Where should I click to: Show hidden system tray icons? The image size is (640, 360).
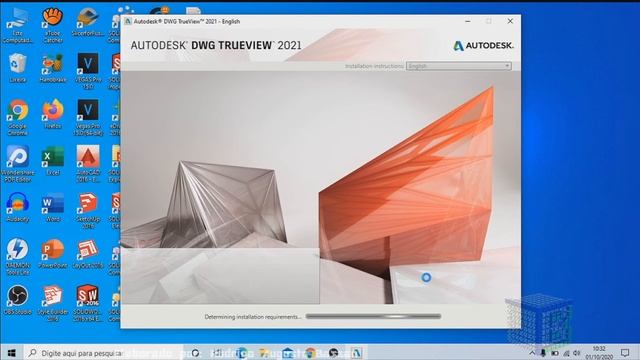pyautogui.click(x=532, y=353)
